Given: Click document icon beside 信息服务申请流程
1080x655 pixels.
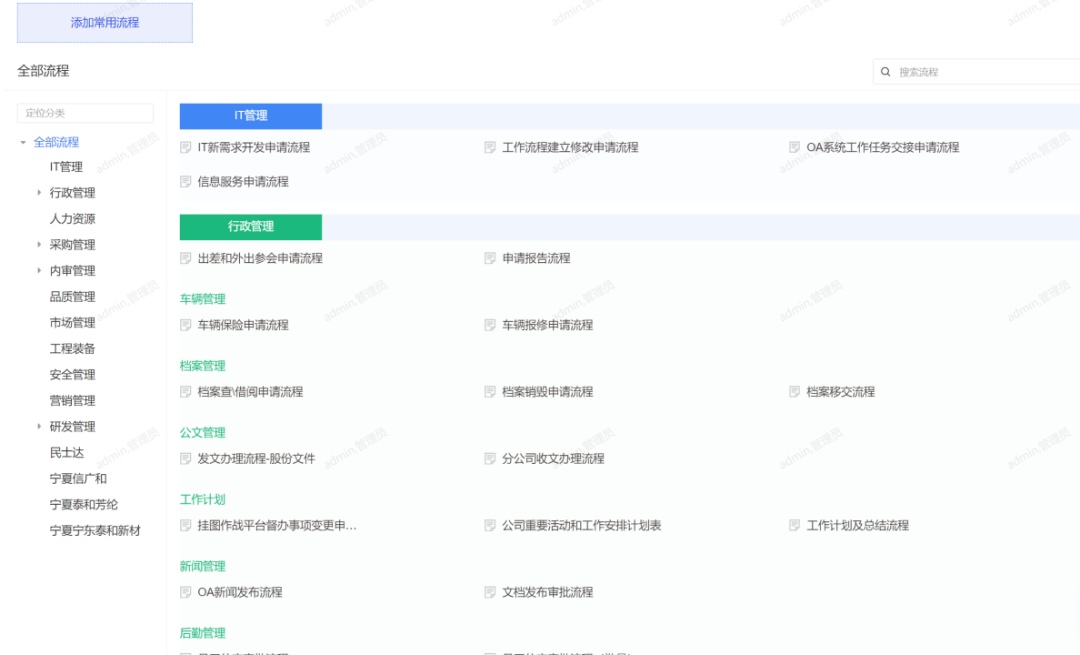Looking at the screenshot, I should (x=185, y=182).
